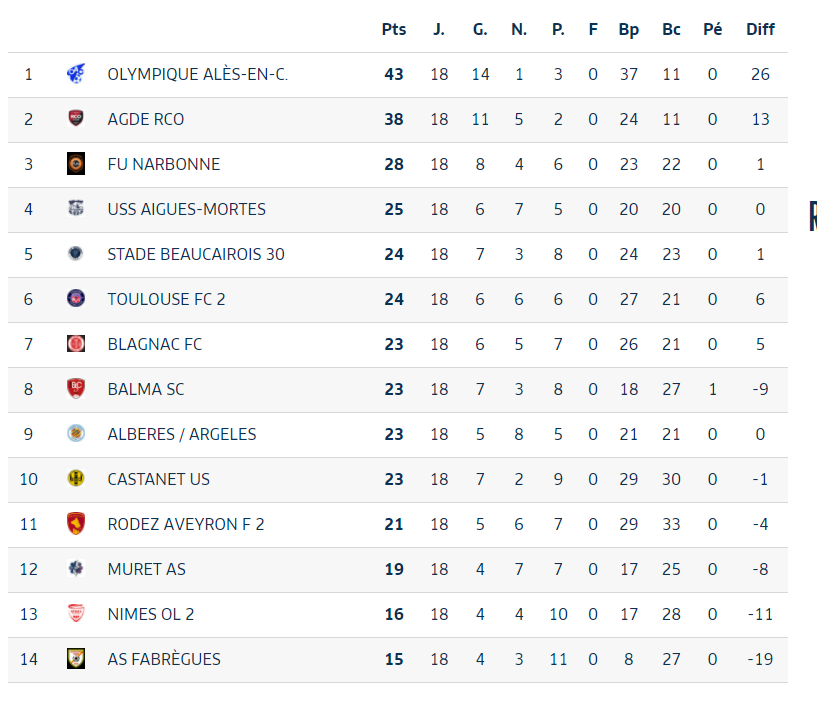Select the J. matches played header
This screenshot has width=817, height=704.
click(439, 29)
